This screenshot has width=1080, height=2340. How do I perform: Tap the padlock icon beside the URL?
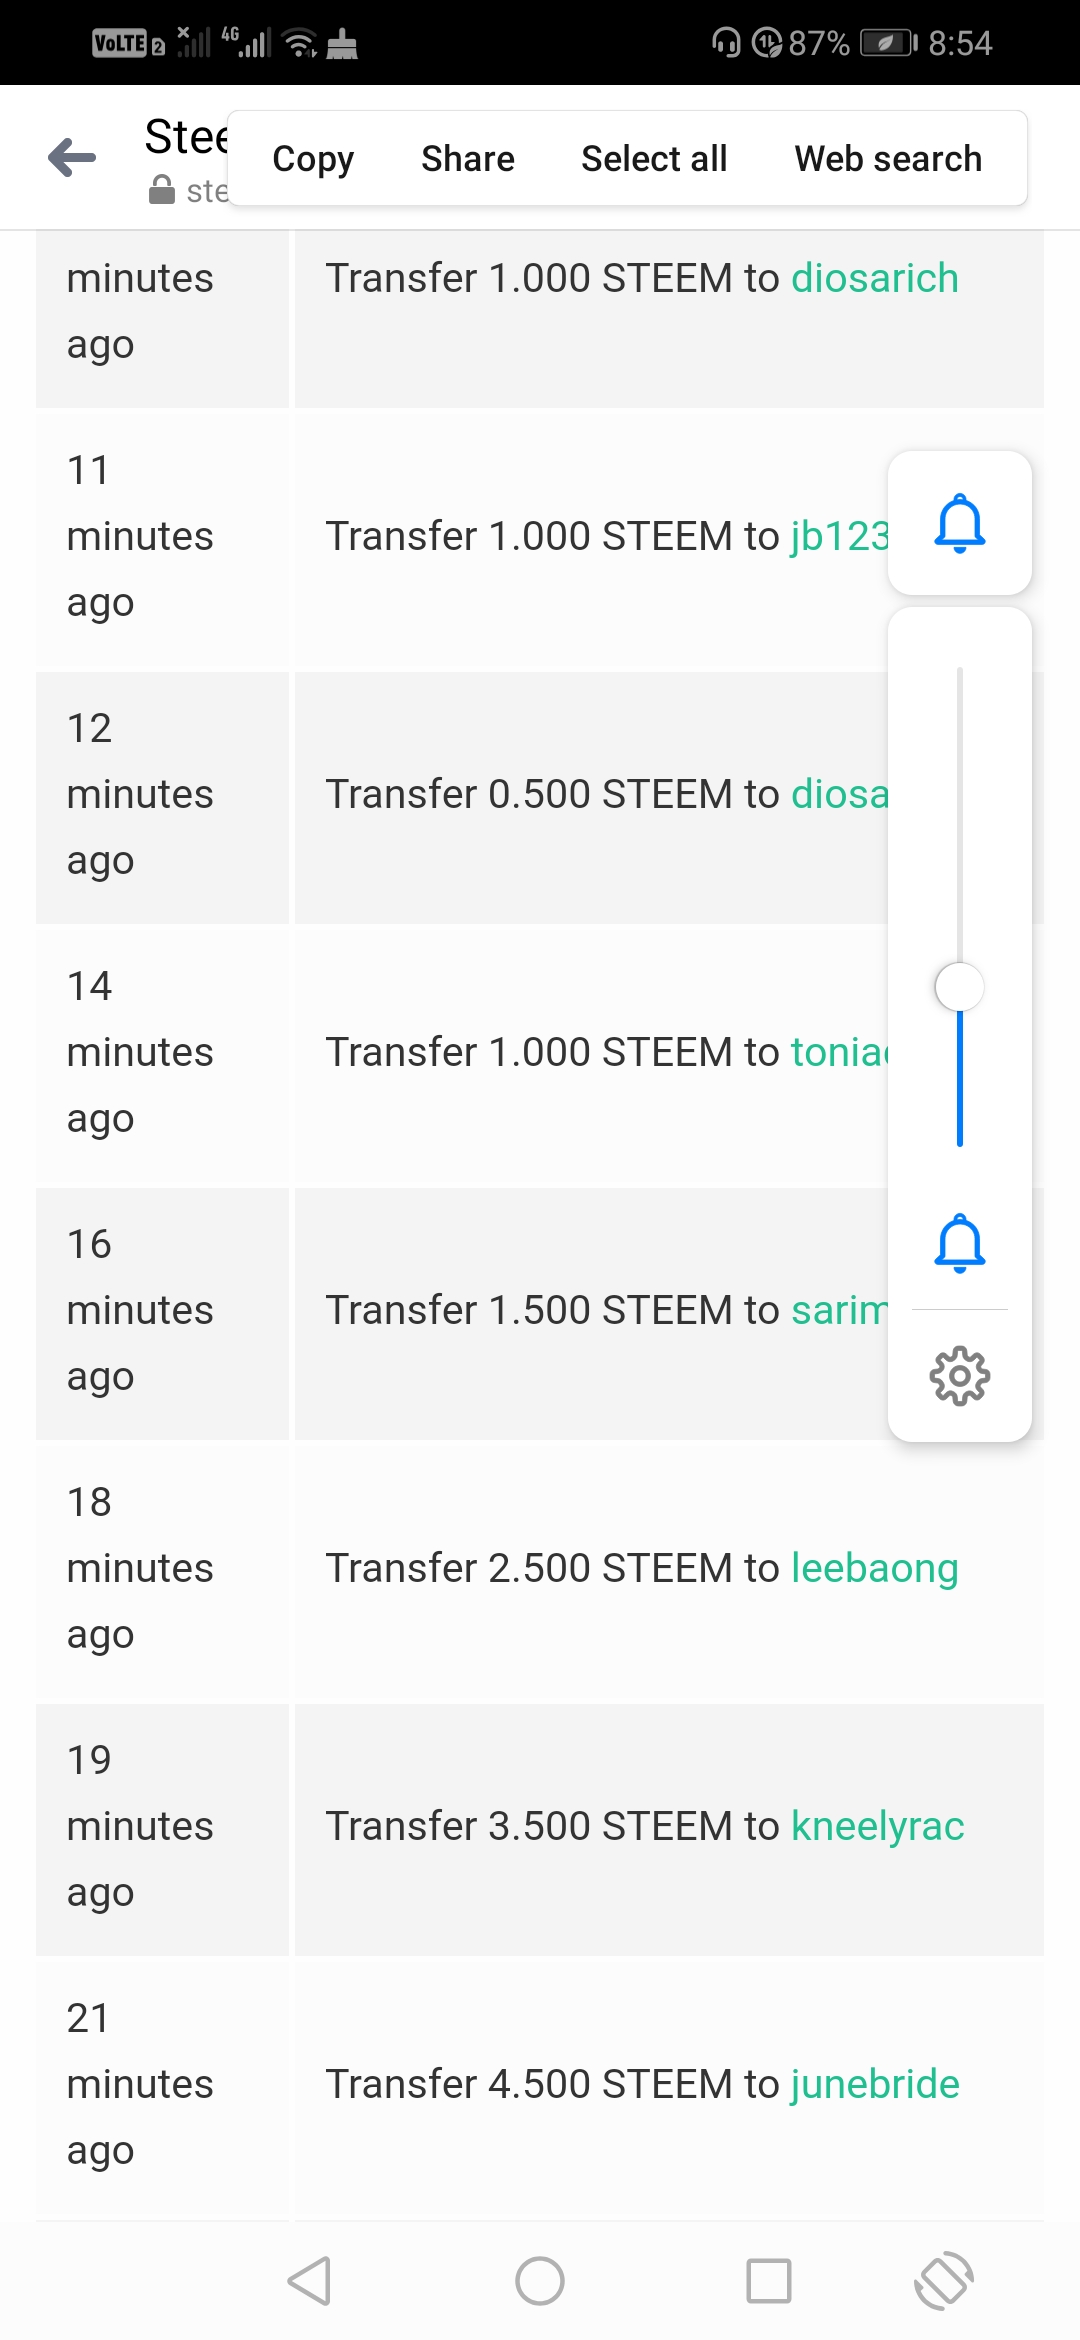pyautogui.click(x=161, y=190)
